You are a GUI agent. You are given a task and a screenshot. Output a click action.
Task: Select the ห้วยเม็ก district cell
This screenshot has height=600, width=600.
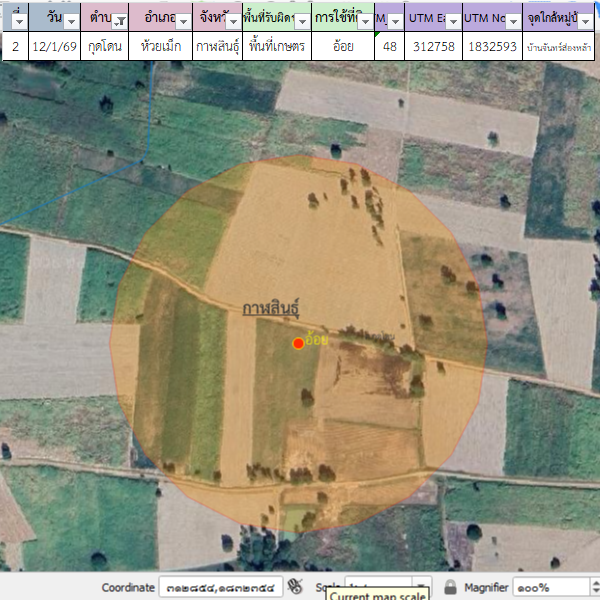point(161,46)
